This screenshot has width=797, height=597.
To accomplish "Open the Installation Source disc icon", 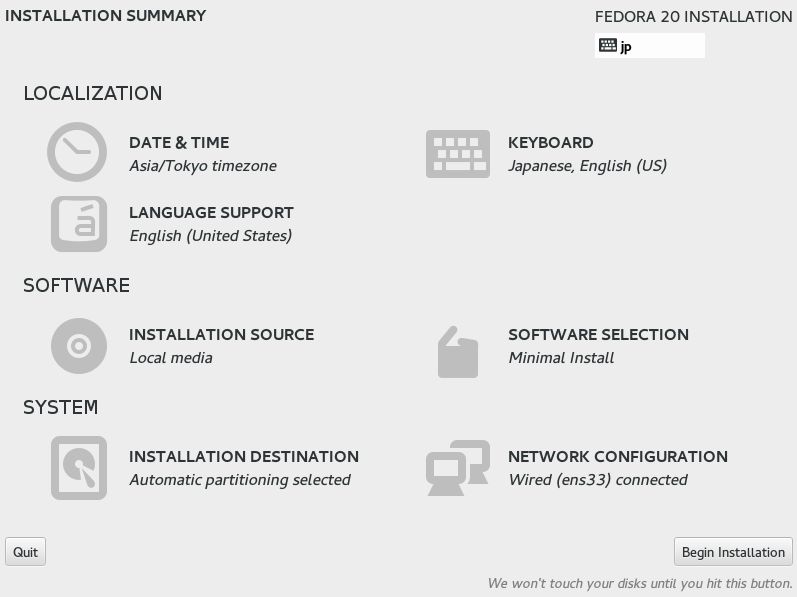I will click(79, 346).
